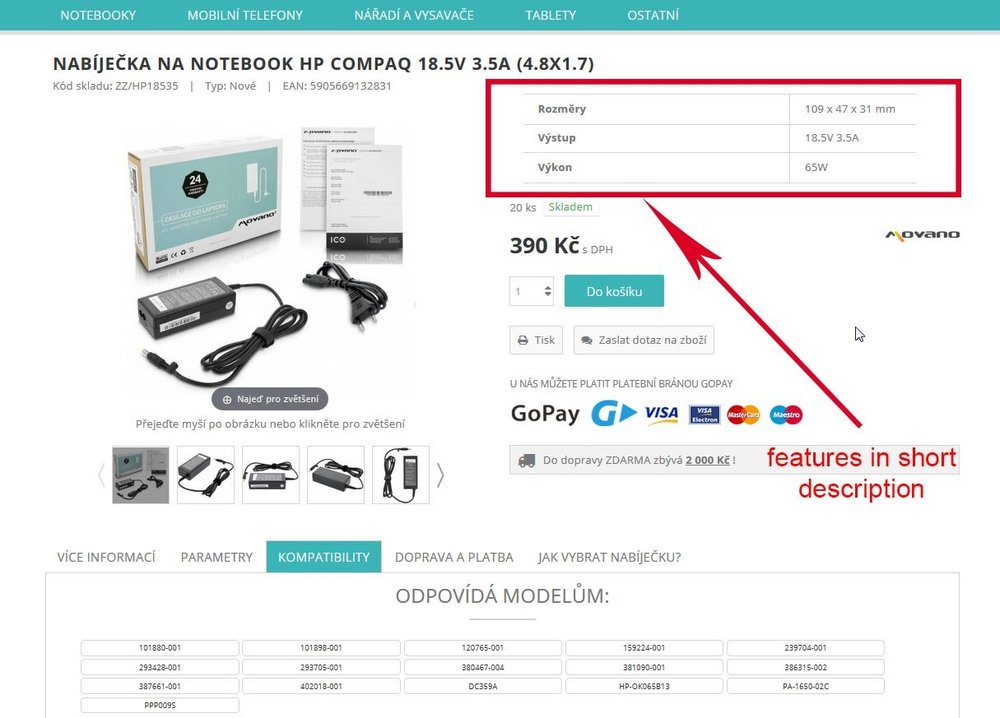The image size is (1000, 718).
Task: Open the Parametry tab
Action: click(217, 557)
